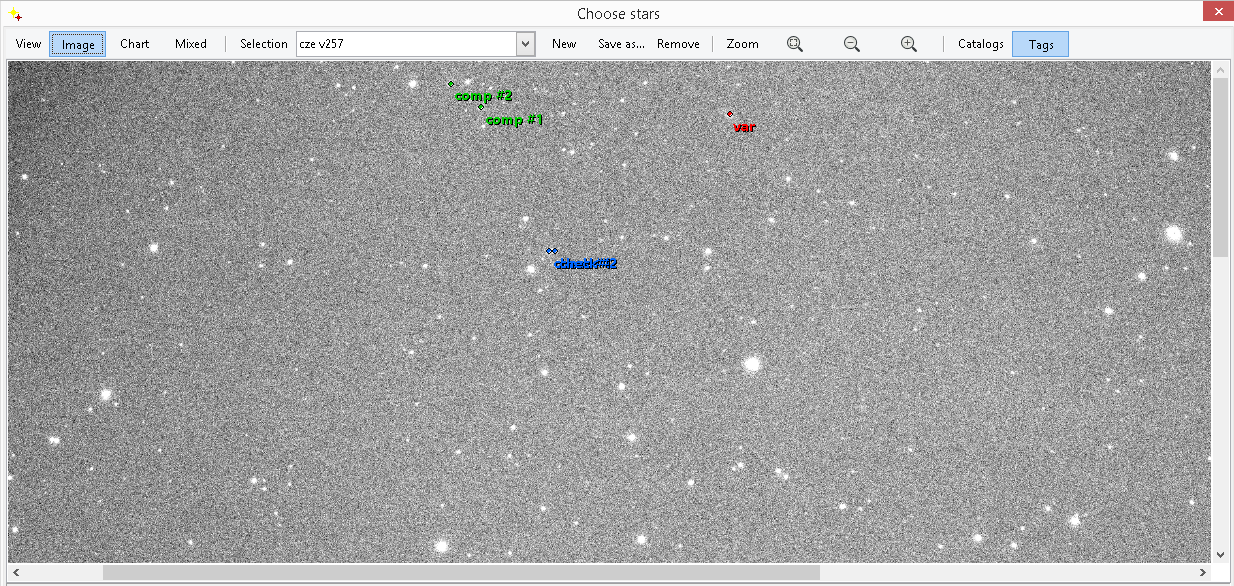Click the app icon in title bar
Image resolution: width=1234 pixels, height=586 pixels.
[15, 14]
